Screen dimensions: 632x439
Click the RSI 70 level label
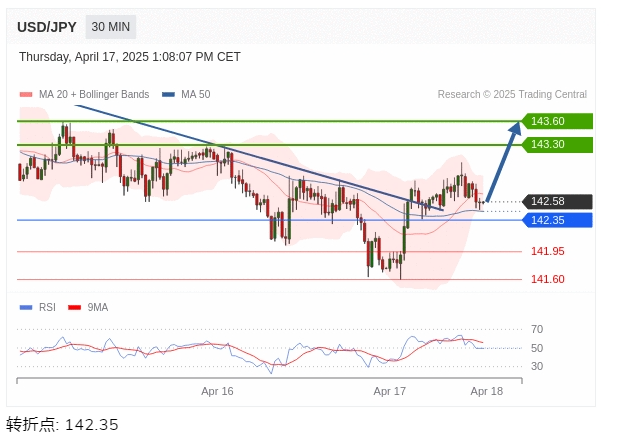click(537, 329)
